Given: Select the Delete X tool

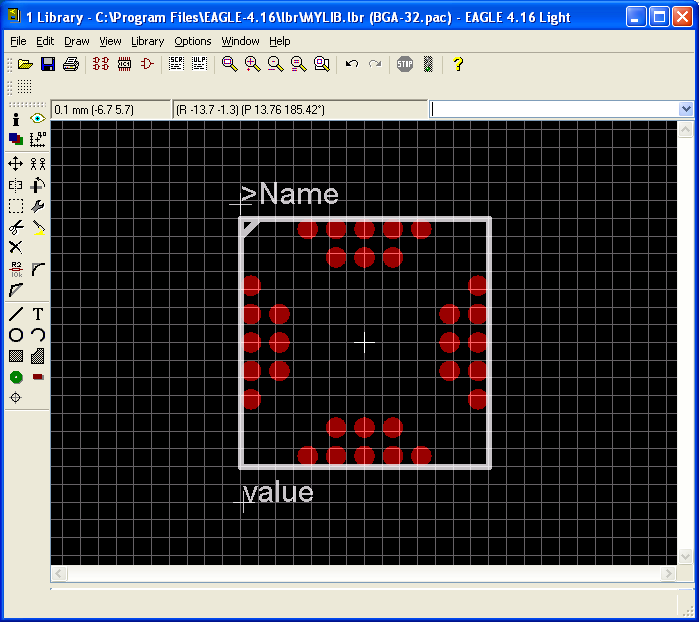Looking at the screenshot, I should 16,247.
